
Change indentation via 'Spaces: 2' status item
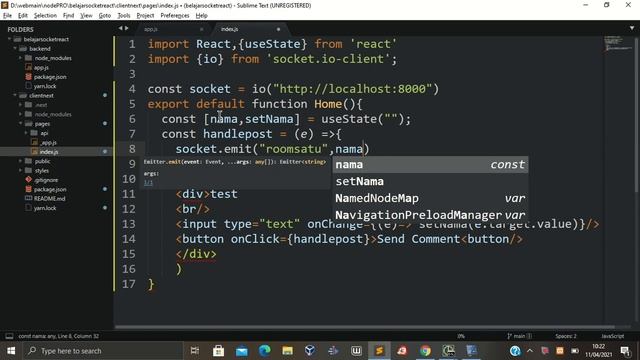[x=566, y=336]
